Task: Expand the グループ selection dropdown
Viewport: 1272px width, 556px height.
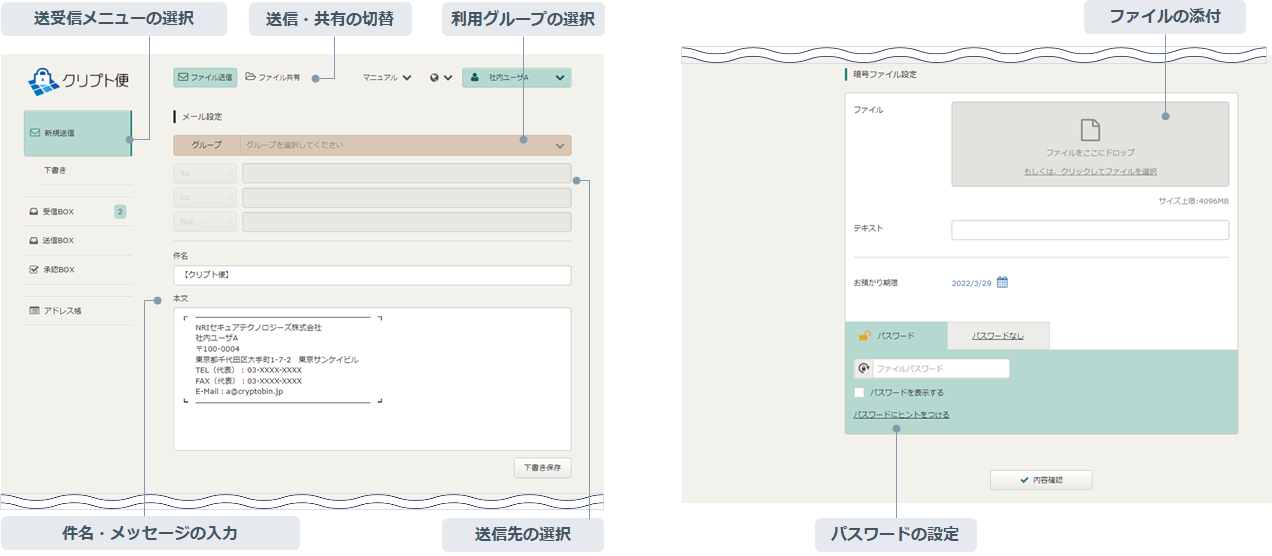Action: point(559,146)
